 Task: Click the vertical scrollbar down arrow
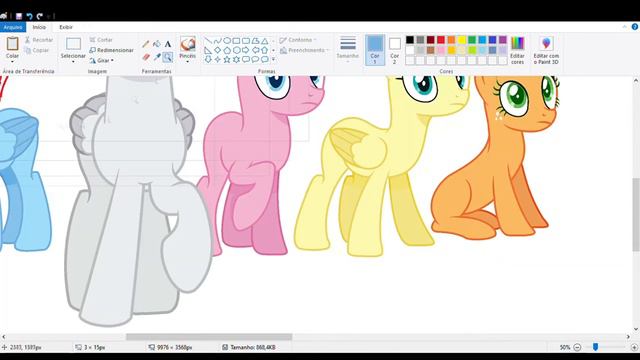click(x=636, y=329)
